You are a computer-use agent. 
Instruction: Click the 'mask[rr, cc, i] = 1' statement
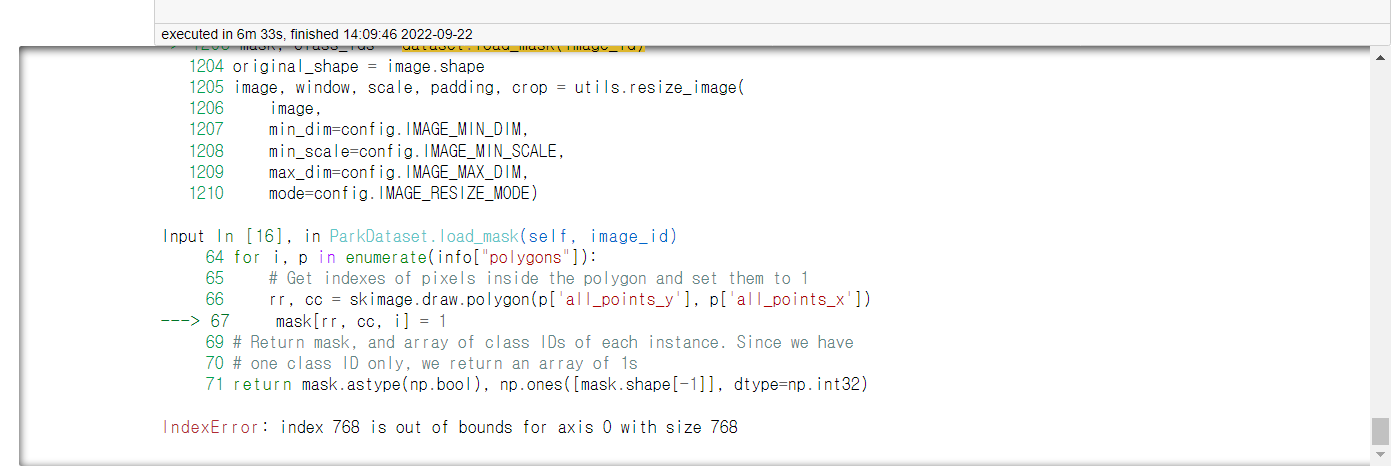tap(361, 321)
